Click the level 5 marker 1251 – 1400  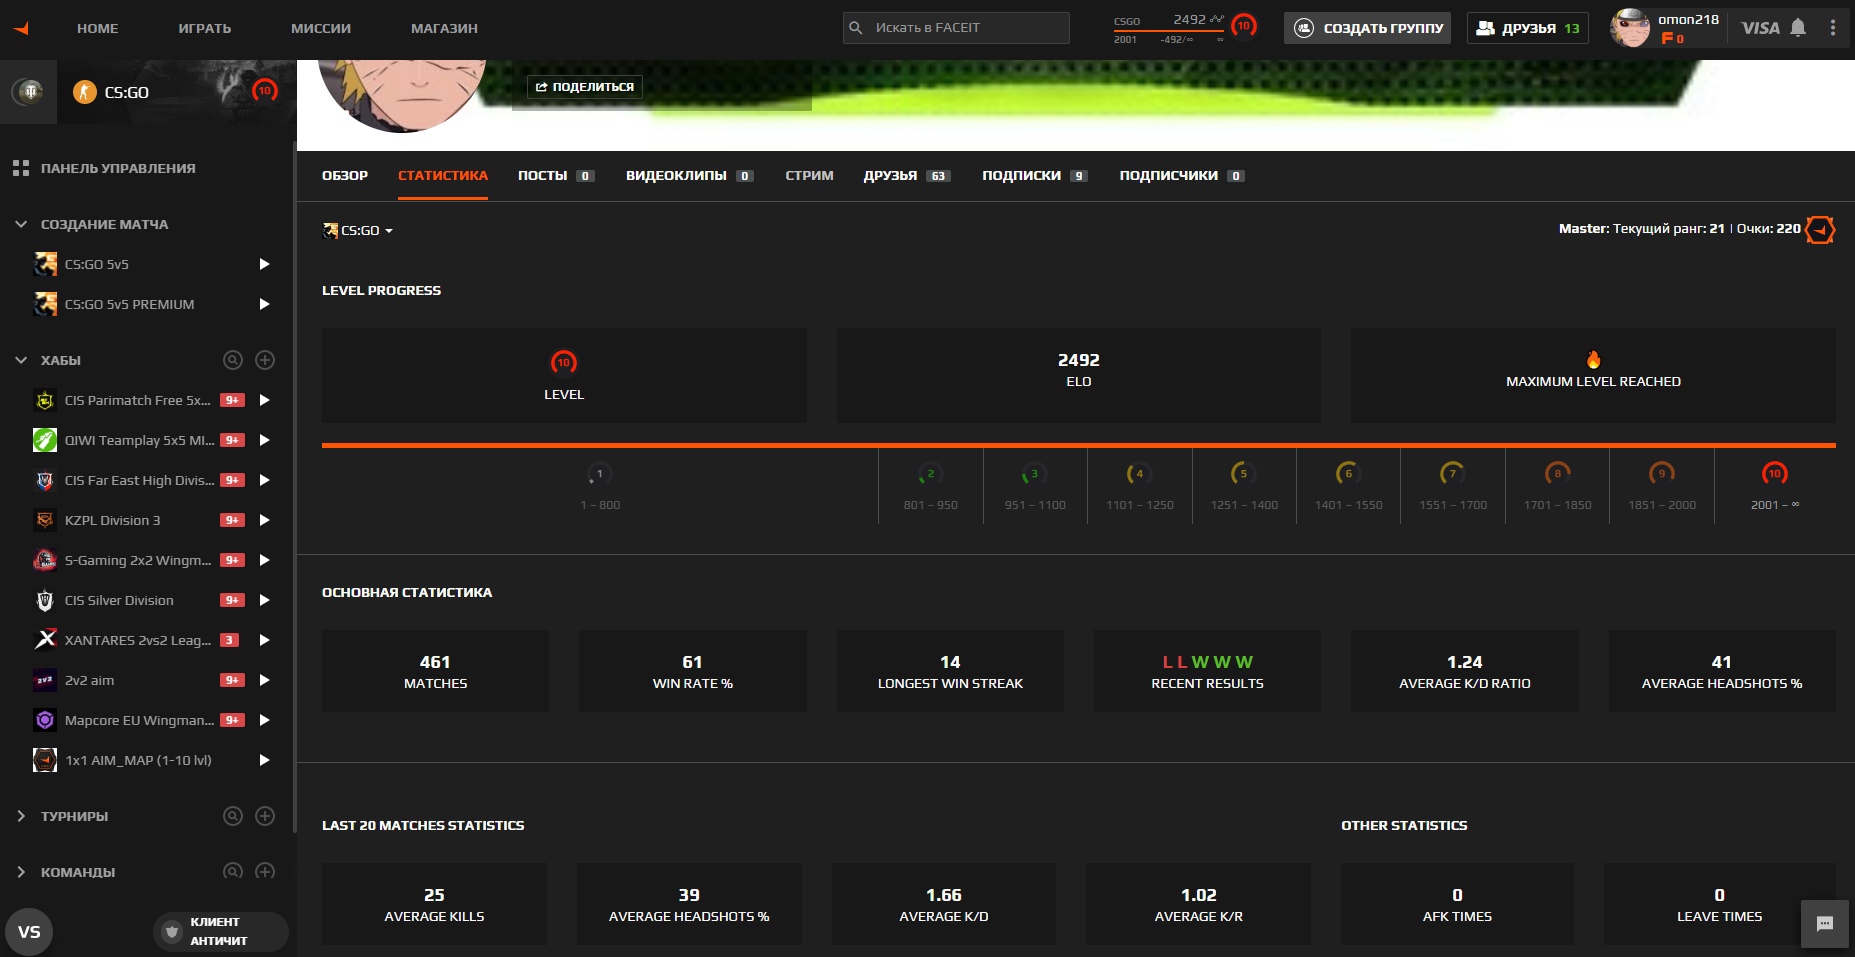click(1244, 487)
